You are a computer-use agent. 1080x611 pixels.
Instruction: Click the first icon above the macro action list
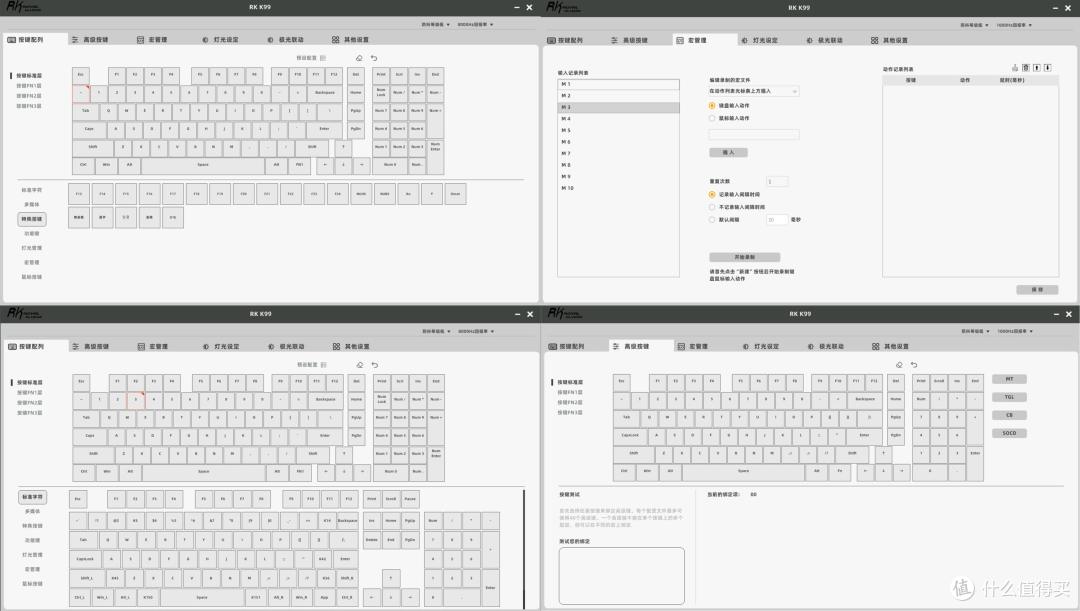pyautogui.click(x=1015, y=68)
